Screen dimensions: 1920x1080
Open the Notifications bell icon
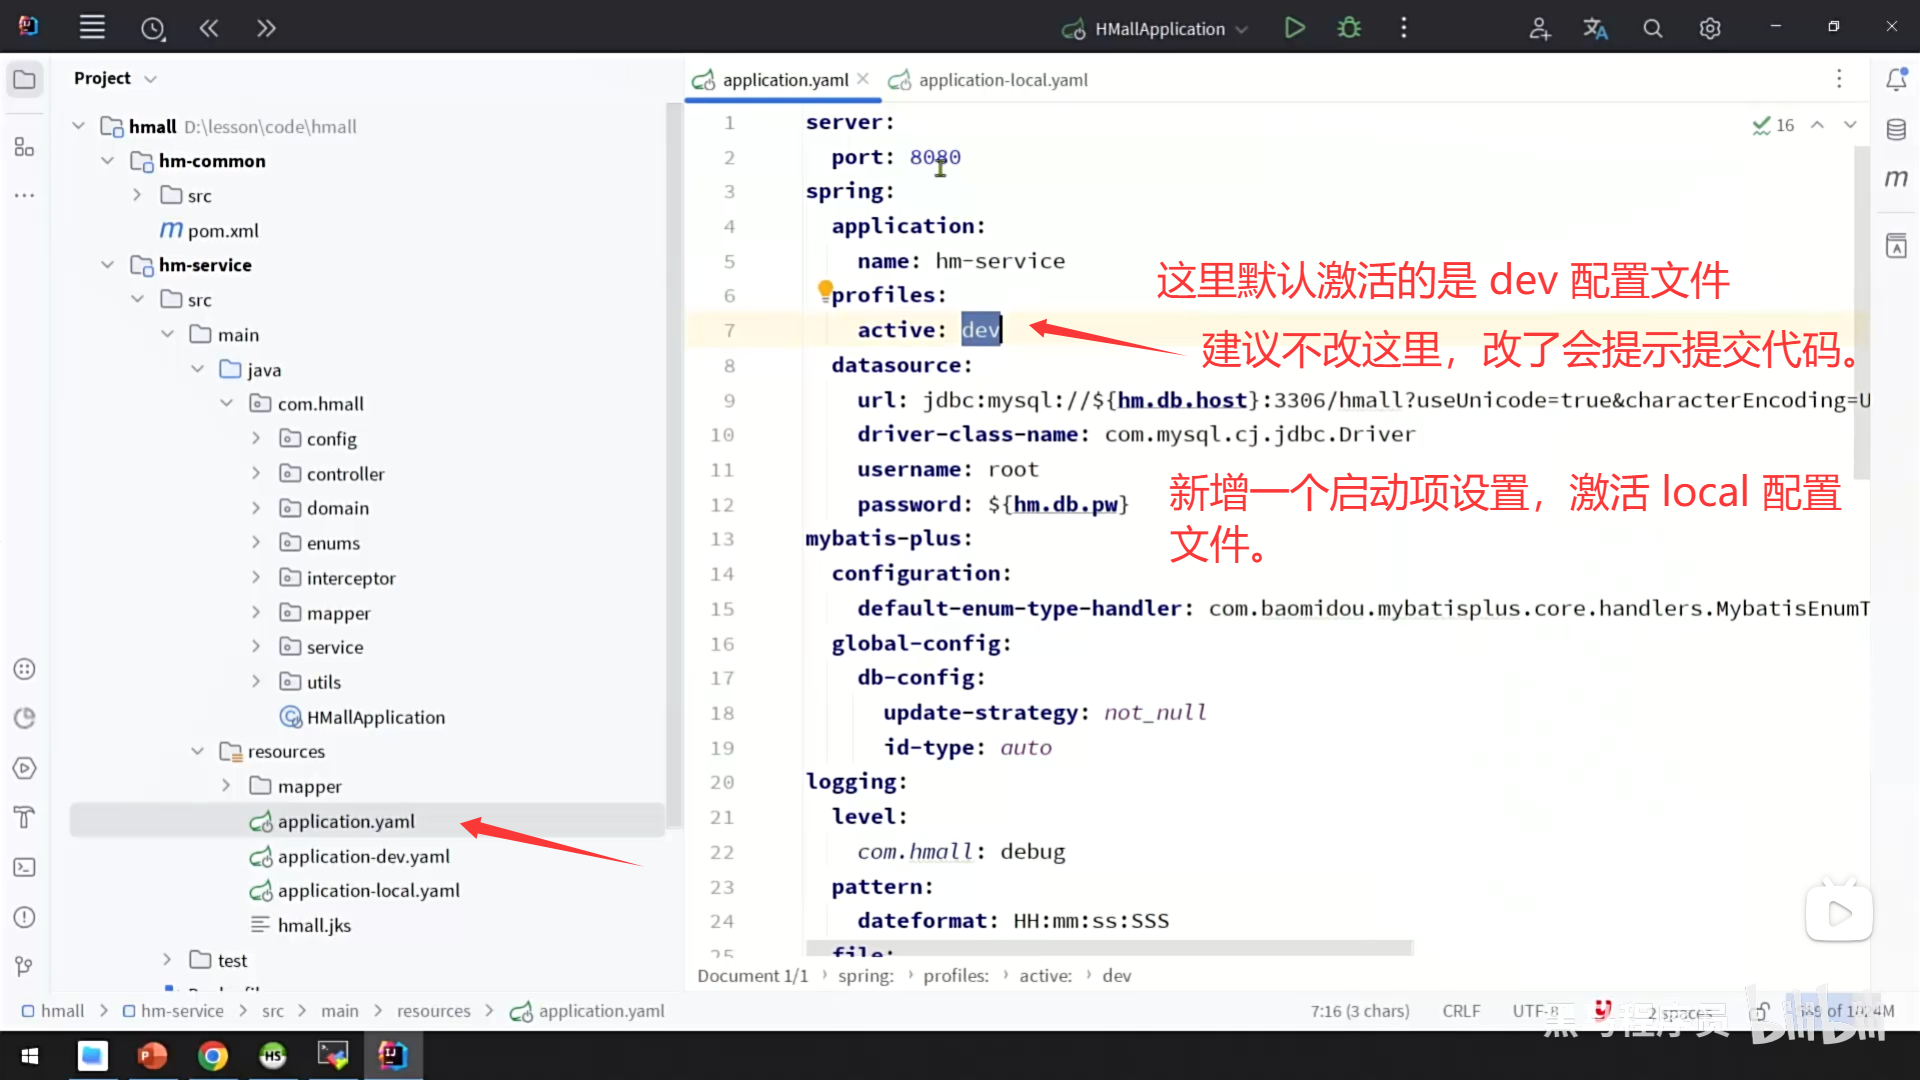pyautogui.click(x=1896, y=79)
